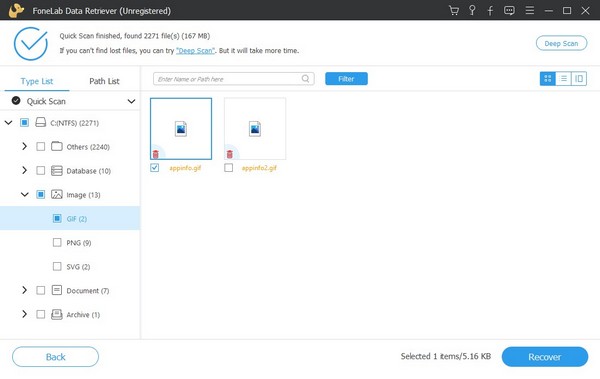Collapse the Quick Scan section chevron
The height and width of the screenshot is (379, 600).
(x=131, y=101)
